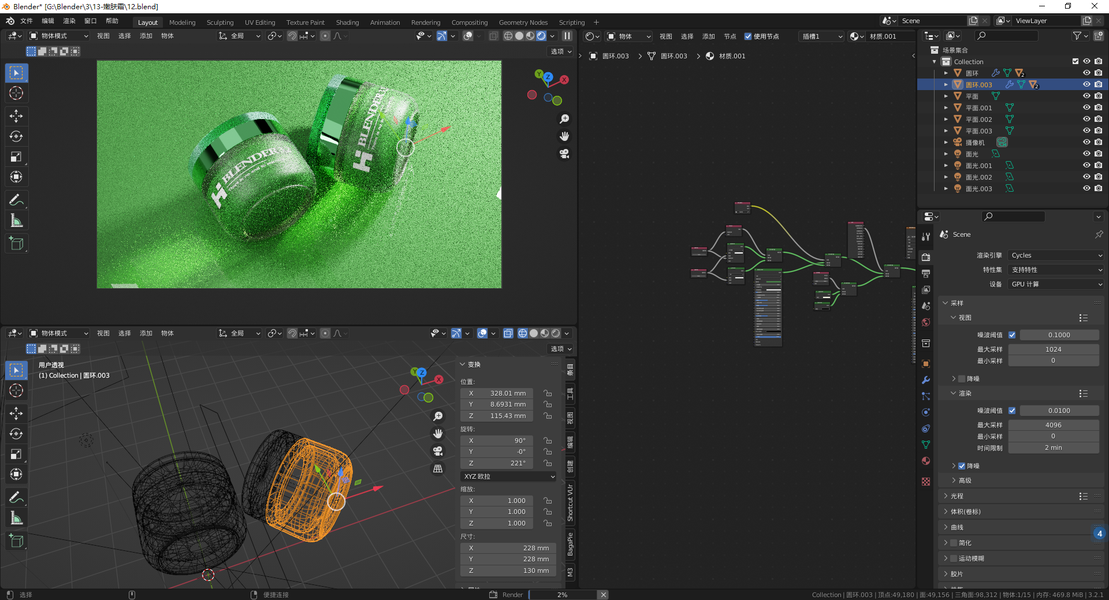Select the Annotate tool in upper viewport
1109x600 pixels.
click(x=16, y=200)
